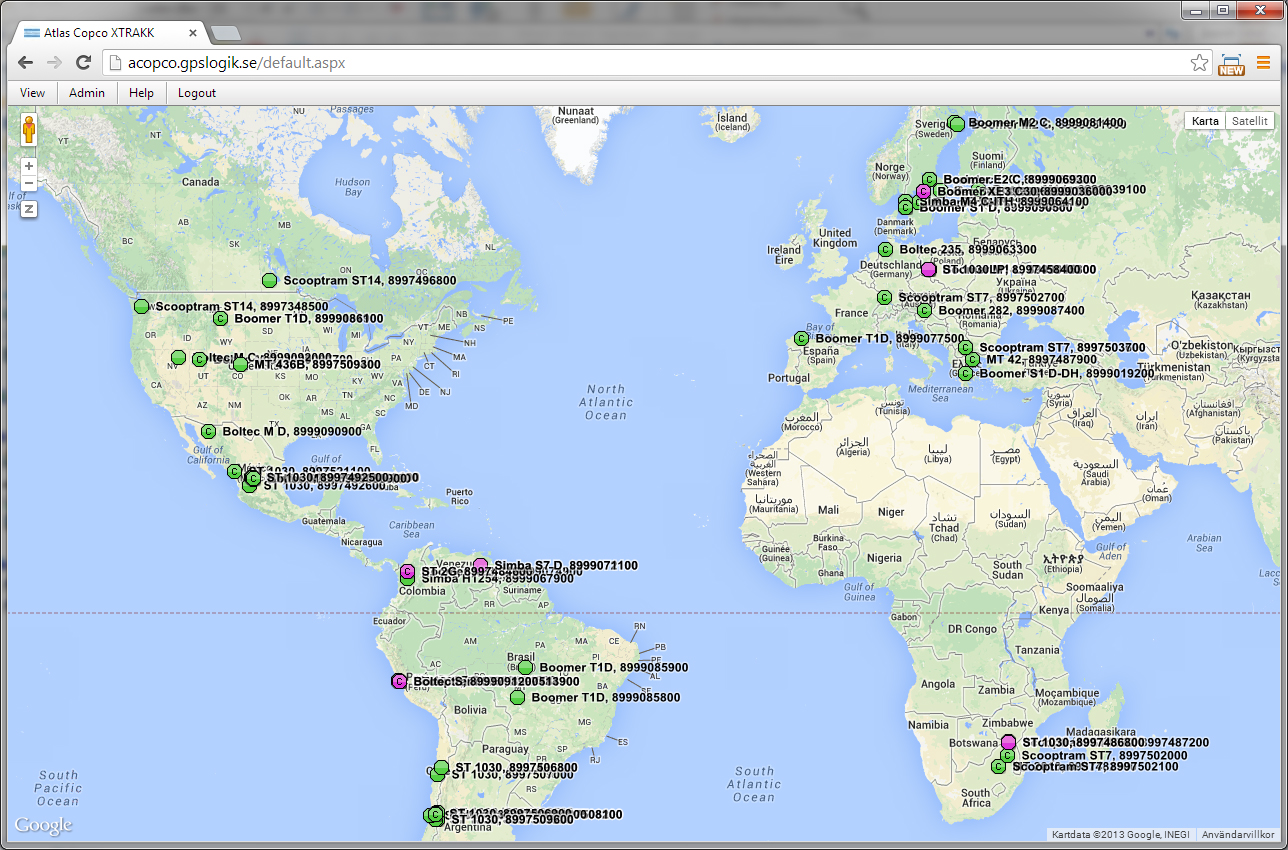
Task: Switch map to Karta view
Action: tap(1205, 121)
